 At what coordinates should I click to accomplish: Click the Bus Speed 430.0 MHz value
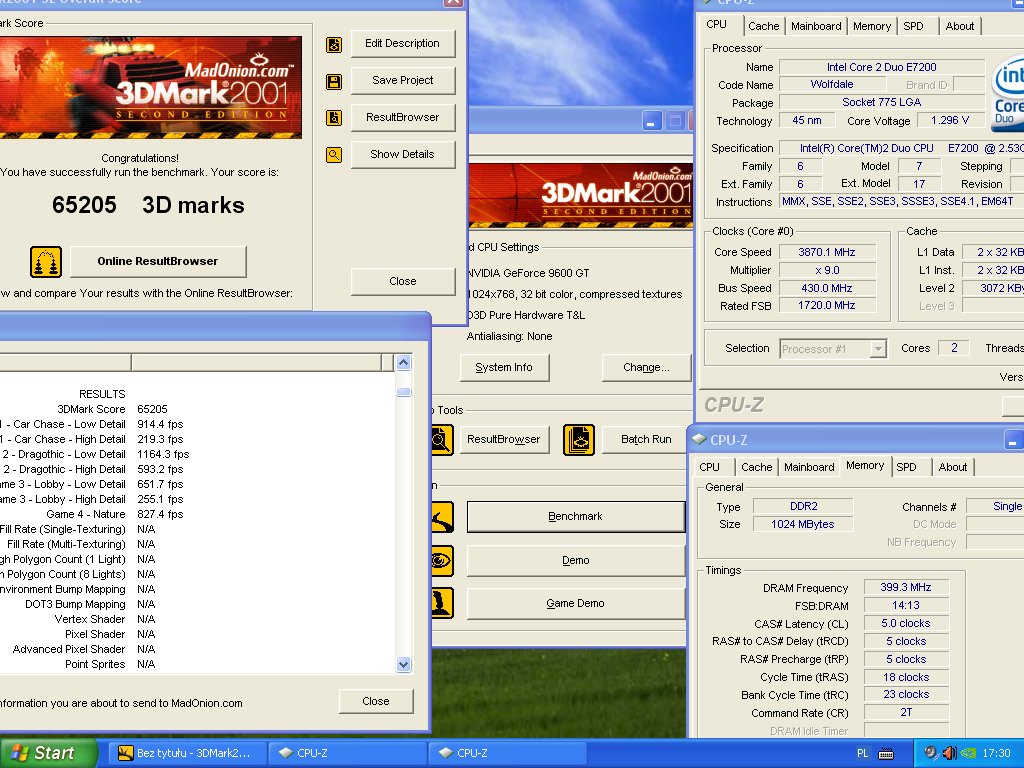pos(827,288)
